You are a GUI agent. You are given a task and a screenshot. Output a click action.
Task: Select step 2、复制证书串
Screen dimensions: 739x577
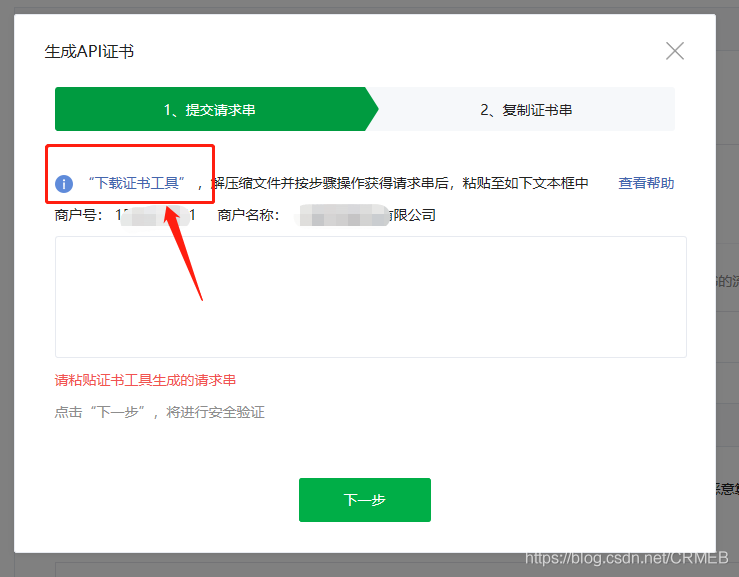coord(526,109)
